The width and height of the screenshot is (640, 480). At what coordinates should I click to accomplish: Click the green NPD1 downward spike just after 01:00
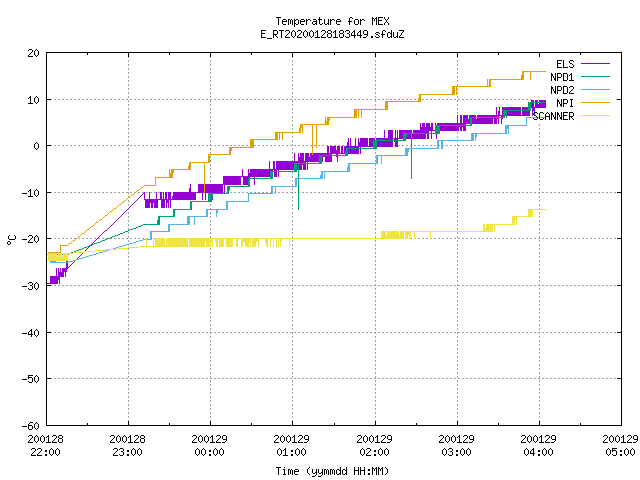tap(298, 188)
